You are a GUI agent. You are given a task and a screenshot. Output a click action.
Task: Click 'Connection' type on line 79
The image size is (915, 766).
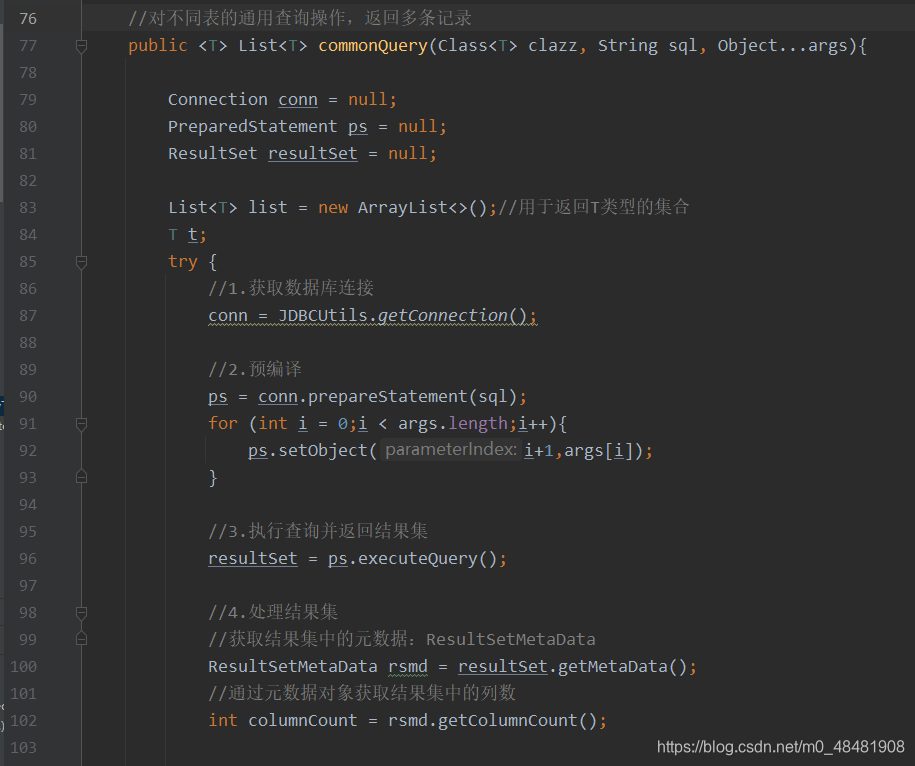218,99
